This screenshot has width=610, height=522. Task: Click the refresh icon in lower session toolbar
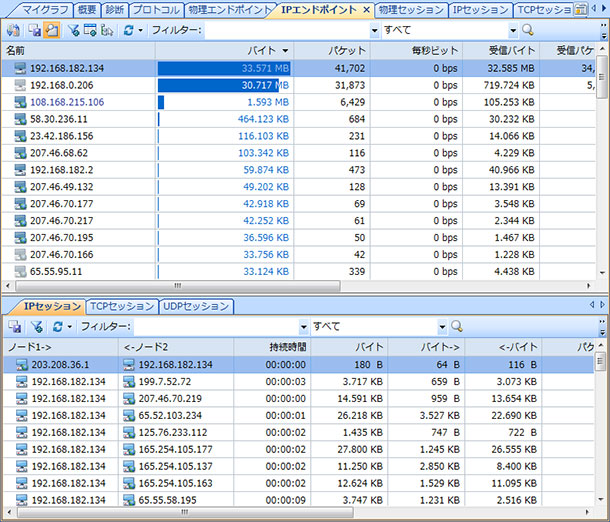[58, 326]
